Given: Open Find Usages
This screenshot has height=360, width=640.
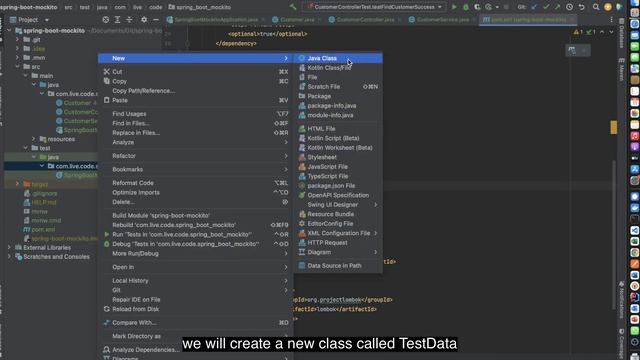Looking at the screenshot, I should (x=195, y=114).
